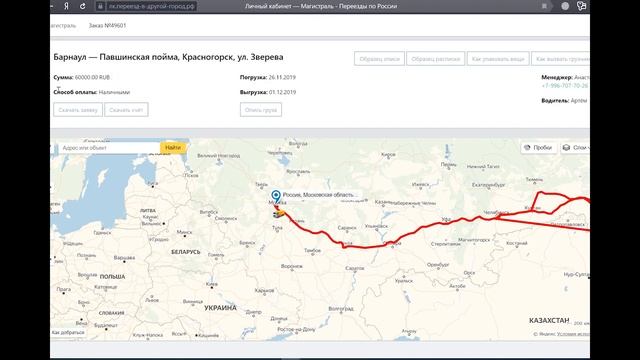Click the 'Как вызвать грузчиков' button
Viewport: 640px width, 360px height.
point(561,59)
